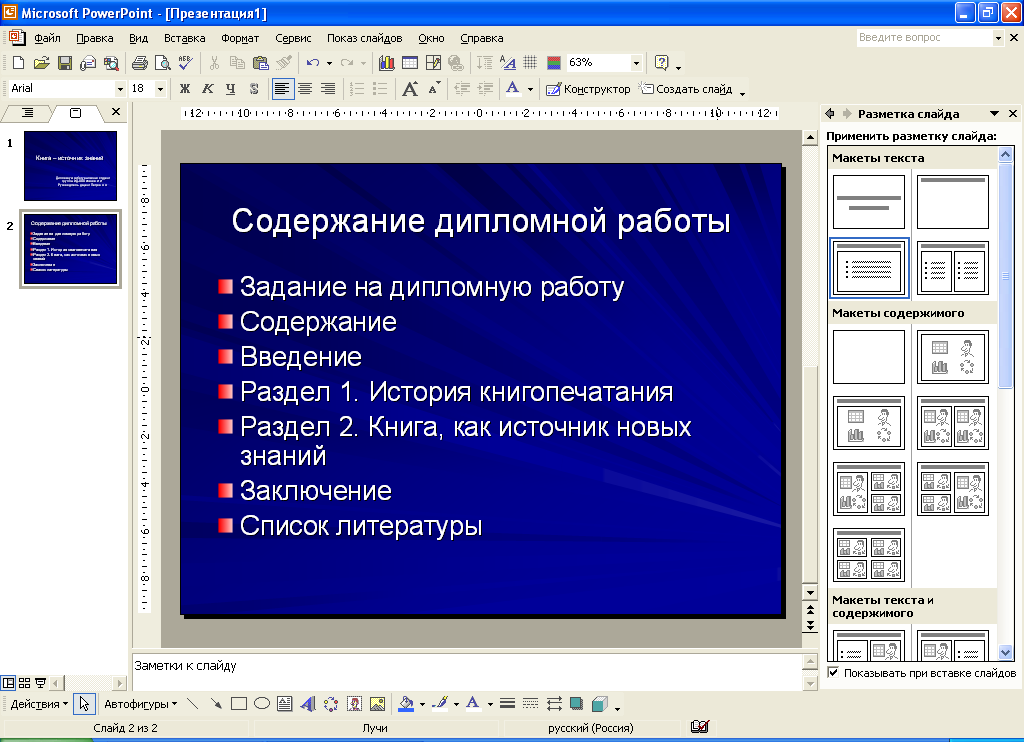Close the 'Разметка слайда' task pane
1024x742 pixels.
pyautogui.click(x=1013, y=114)
